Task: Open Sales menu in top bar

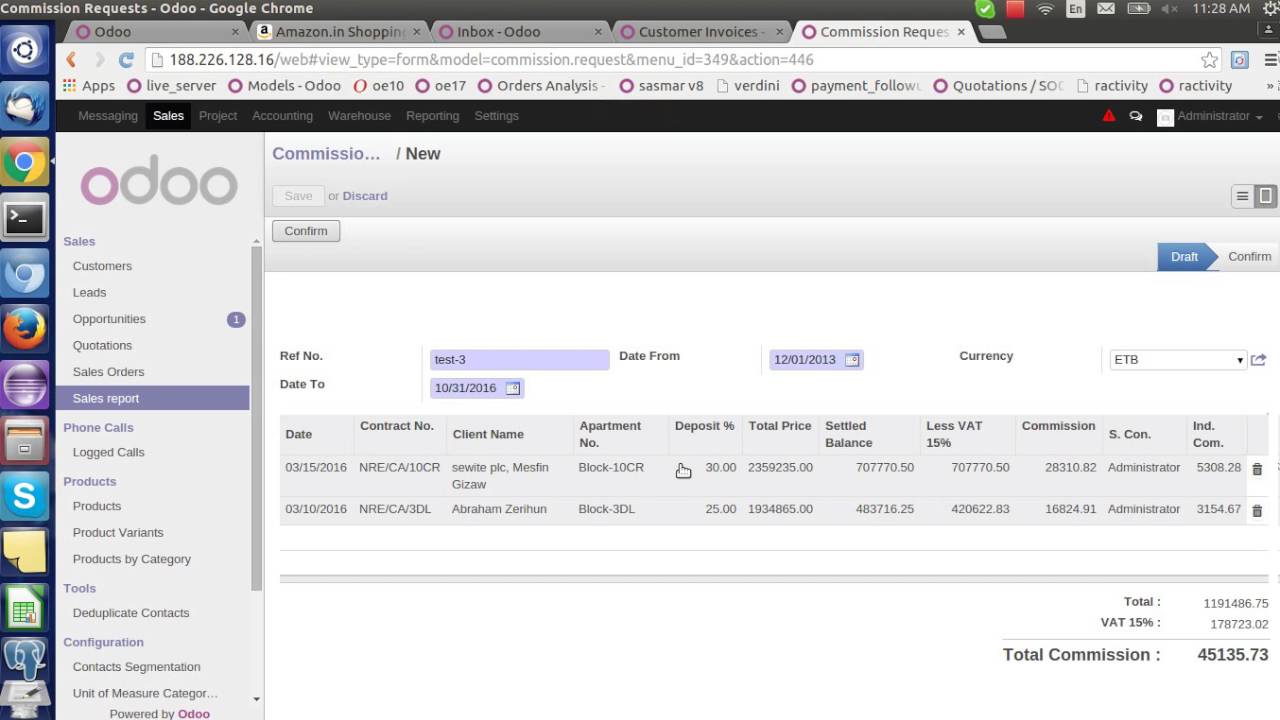Action: coord(168,116)
